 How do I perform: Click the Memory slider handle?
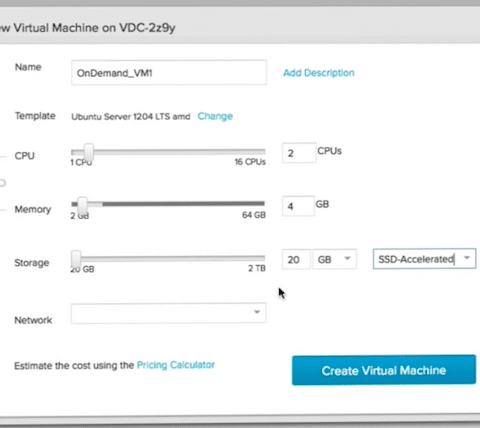pos(83,205)
